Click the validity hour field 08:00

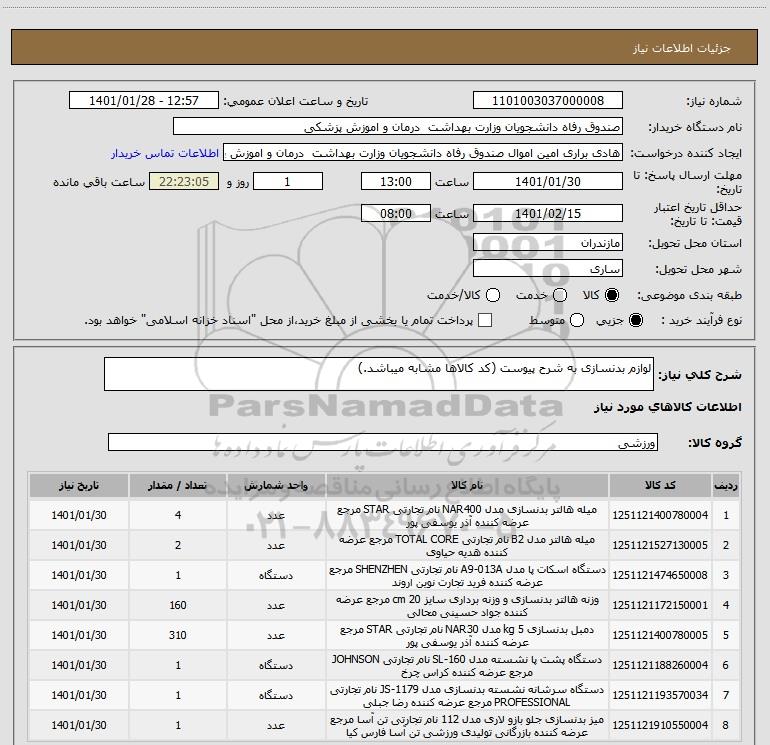(x=396, y=213)
